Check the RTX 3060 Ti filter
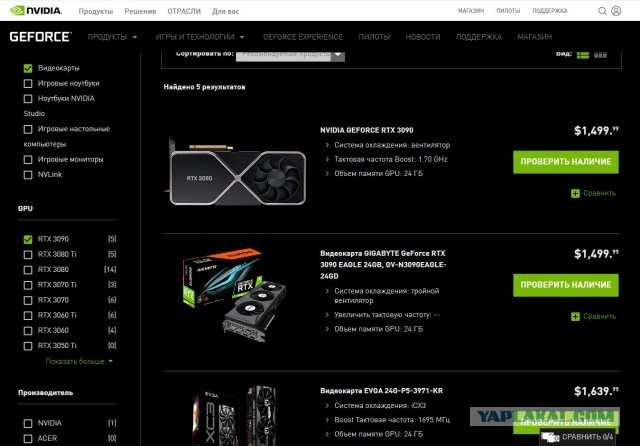 [x=28, y=315]
